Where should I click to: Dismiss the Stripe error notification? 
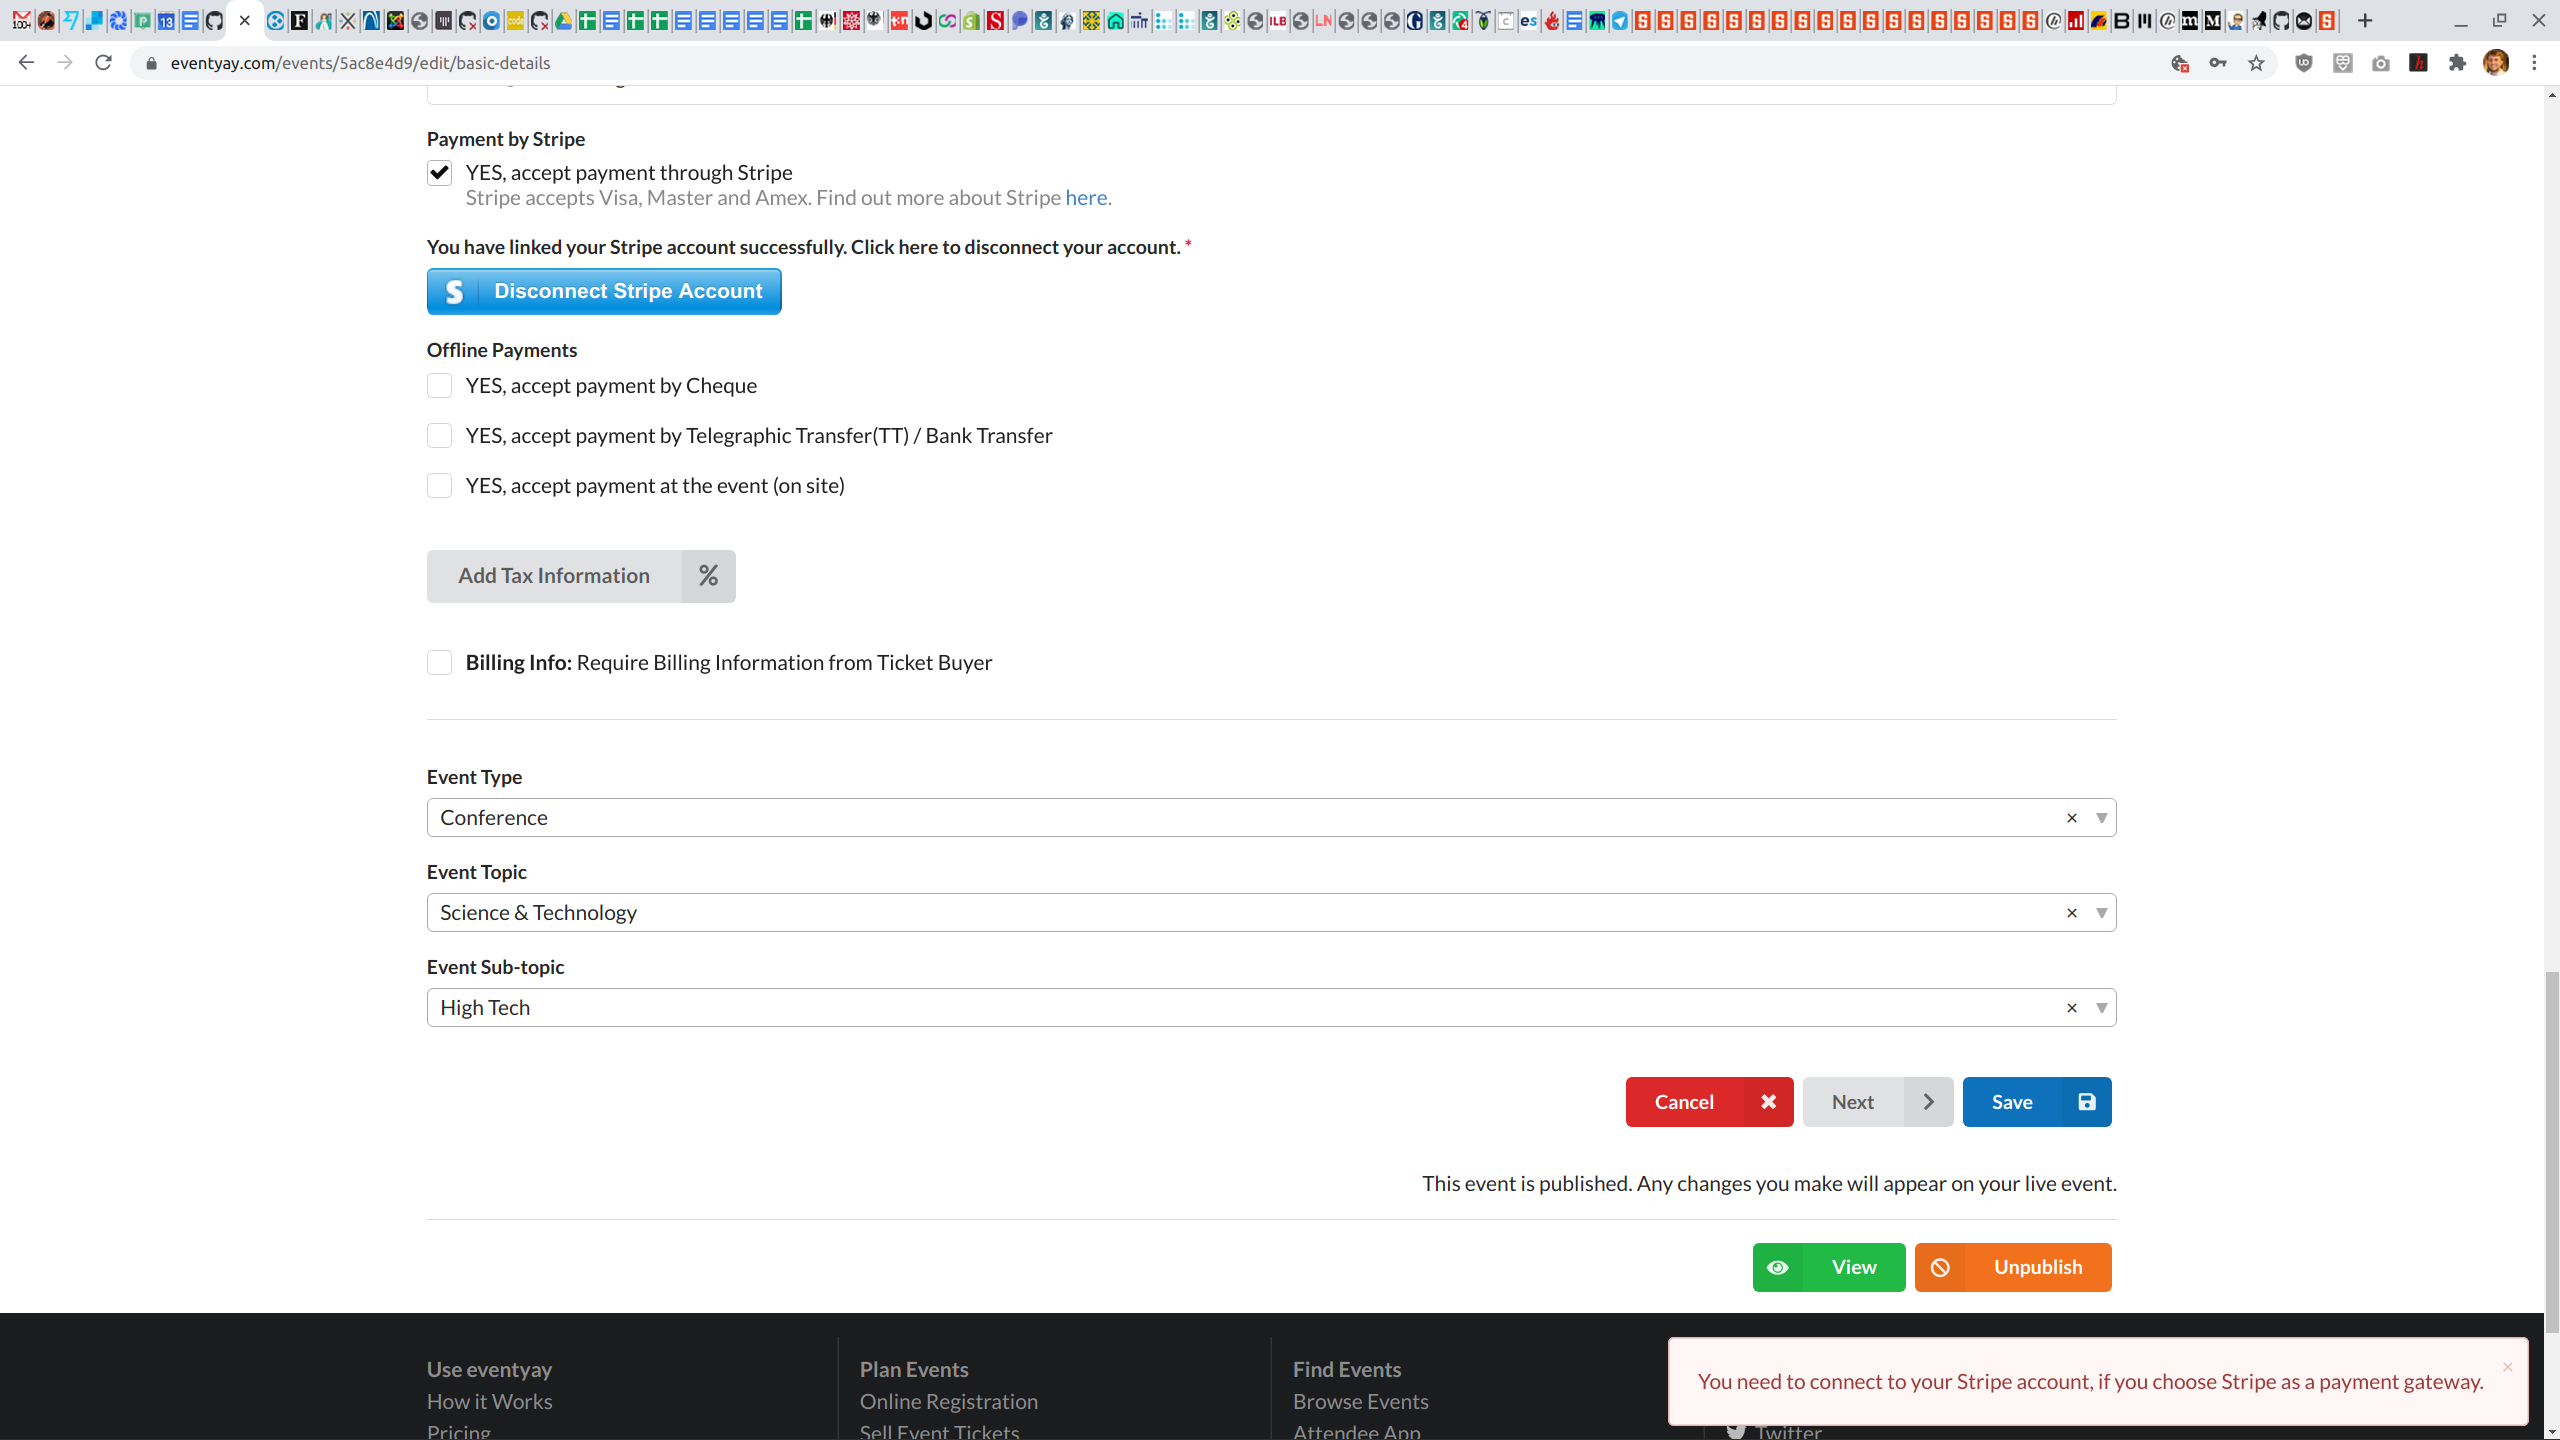coord(2507,1367)
